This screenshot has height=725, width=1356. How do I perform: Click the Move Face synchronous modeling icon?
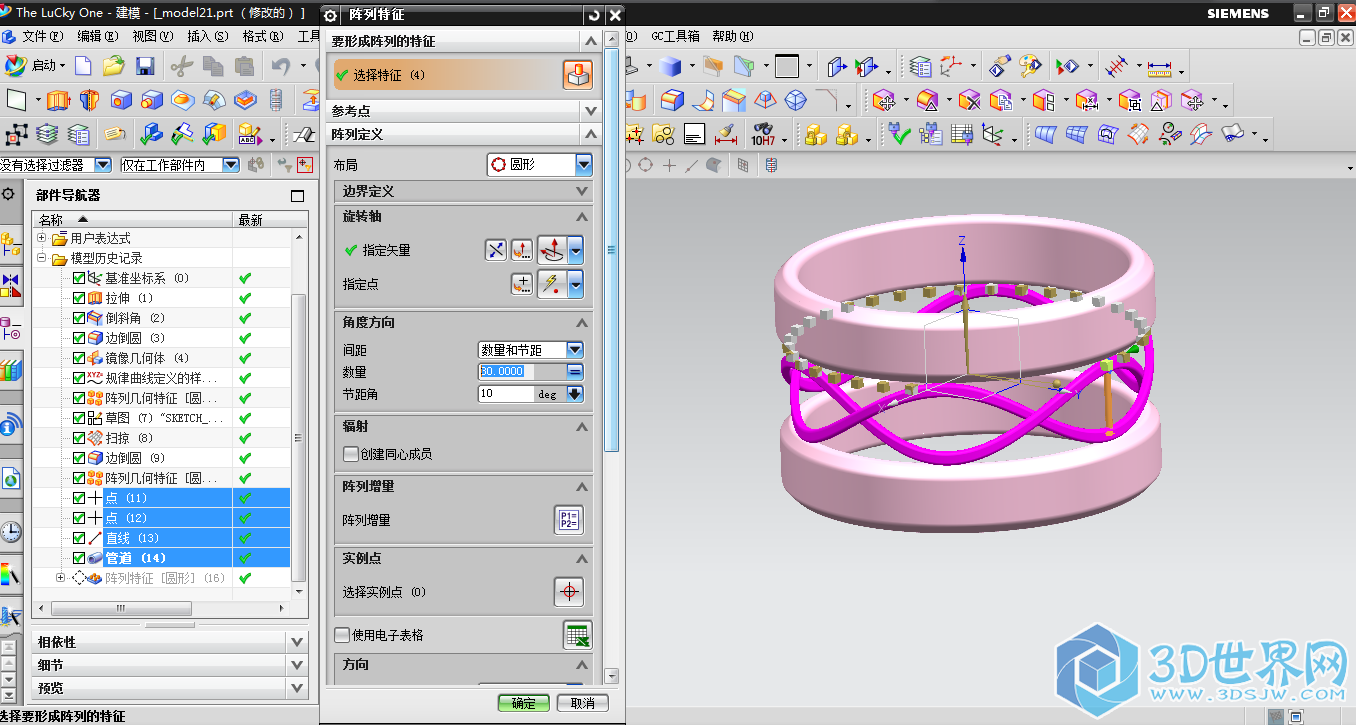point(882,100)
